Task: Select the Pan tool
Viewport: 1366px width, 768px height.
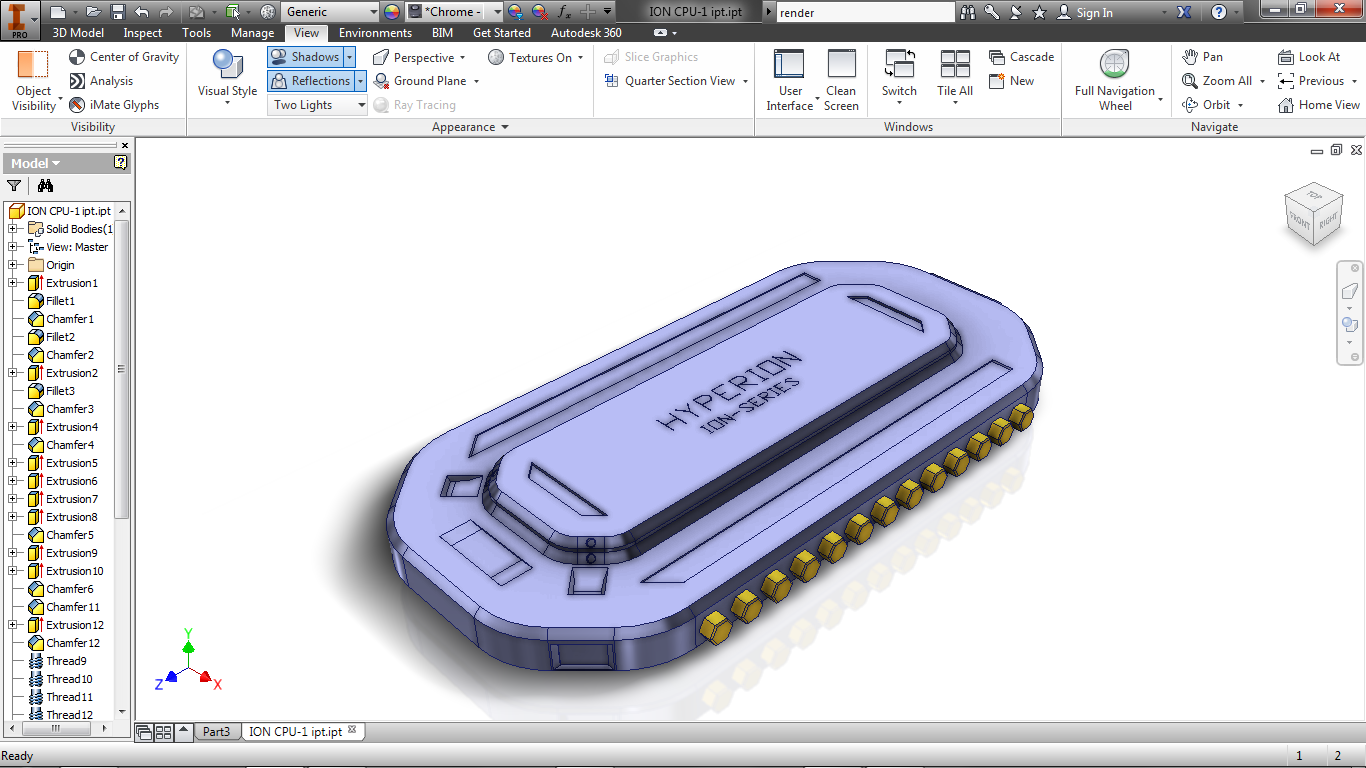Action: pos(1202,57)
